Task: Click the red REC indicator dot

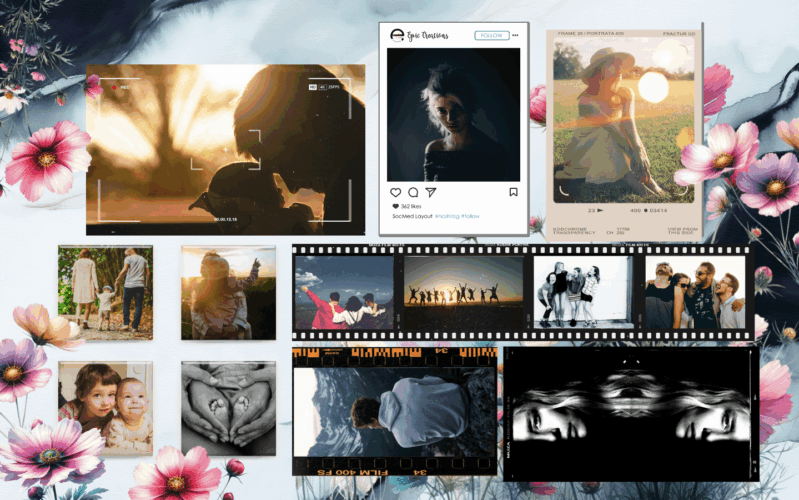Action: (x=112, y=87)
